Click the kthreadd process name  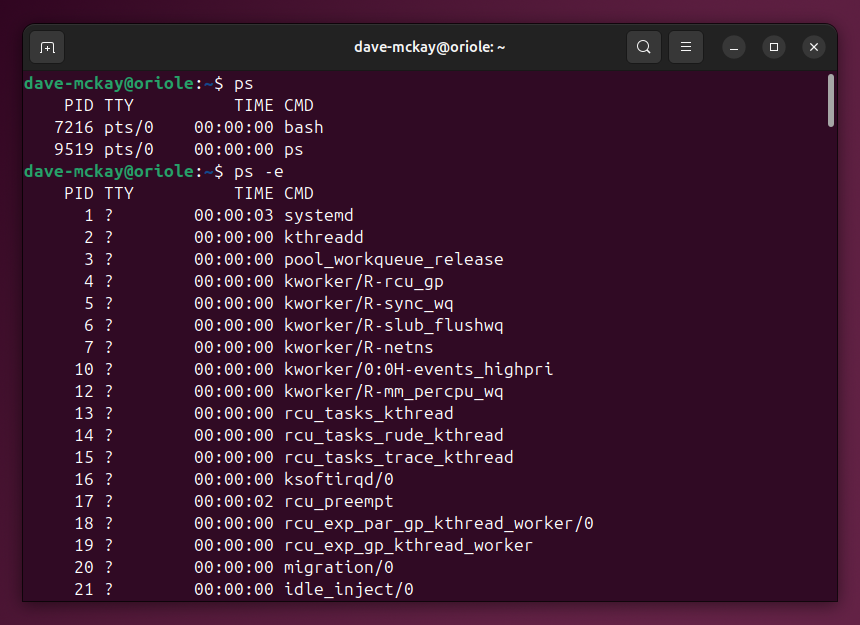324,237
